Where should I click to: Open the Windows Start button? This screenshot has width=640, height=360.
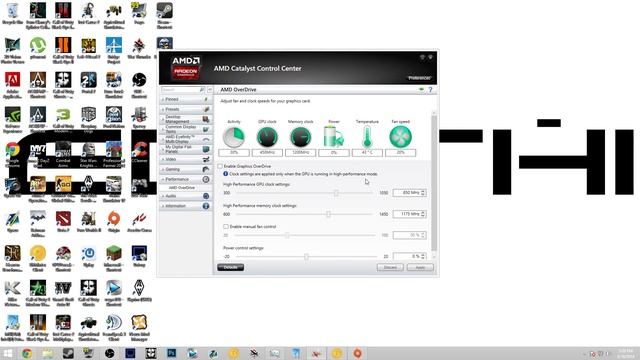[x=7, y=353]
